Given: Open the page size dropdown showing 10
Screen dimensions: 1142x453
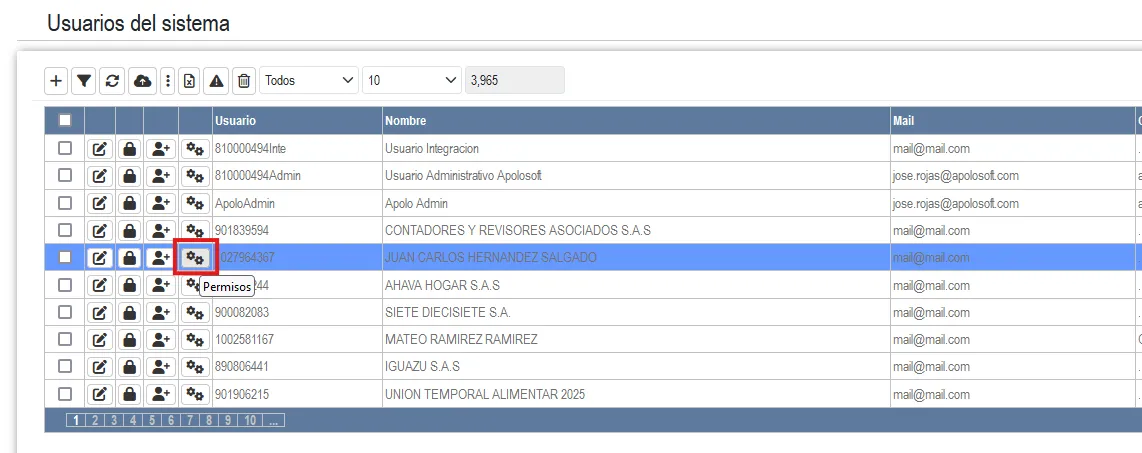Looking at the screenshot, I should coord(411,81).
